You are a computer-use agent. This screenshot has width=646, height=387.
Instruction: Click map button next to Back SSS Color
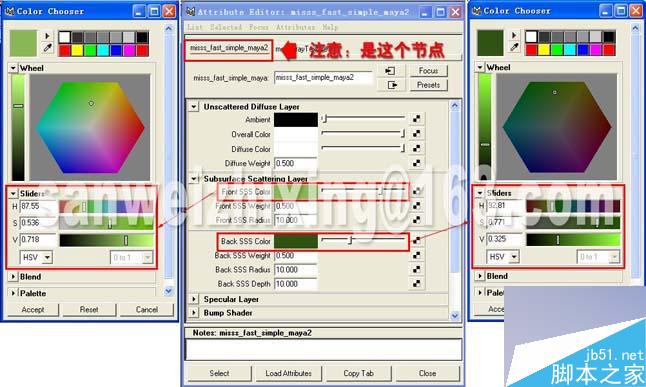417,240
